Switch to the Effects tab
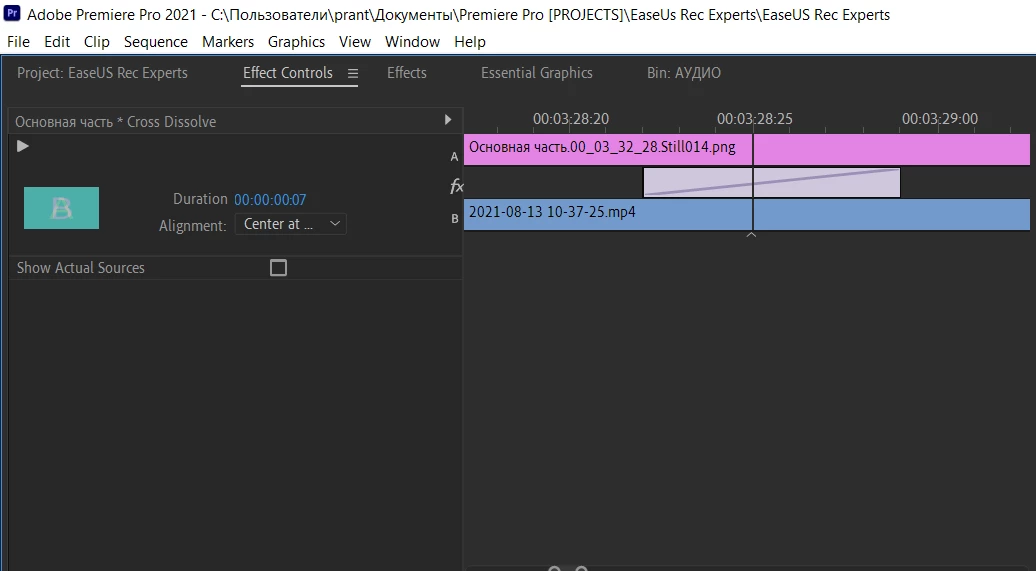The image size is (1036, 571). tap(406, 73)
